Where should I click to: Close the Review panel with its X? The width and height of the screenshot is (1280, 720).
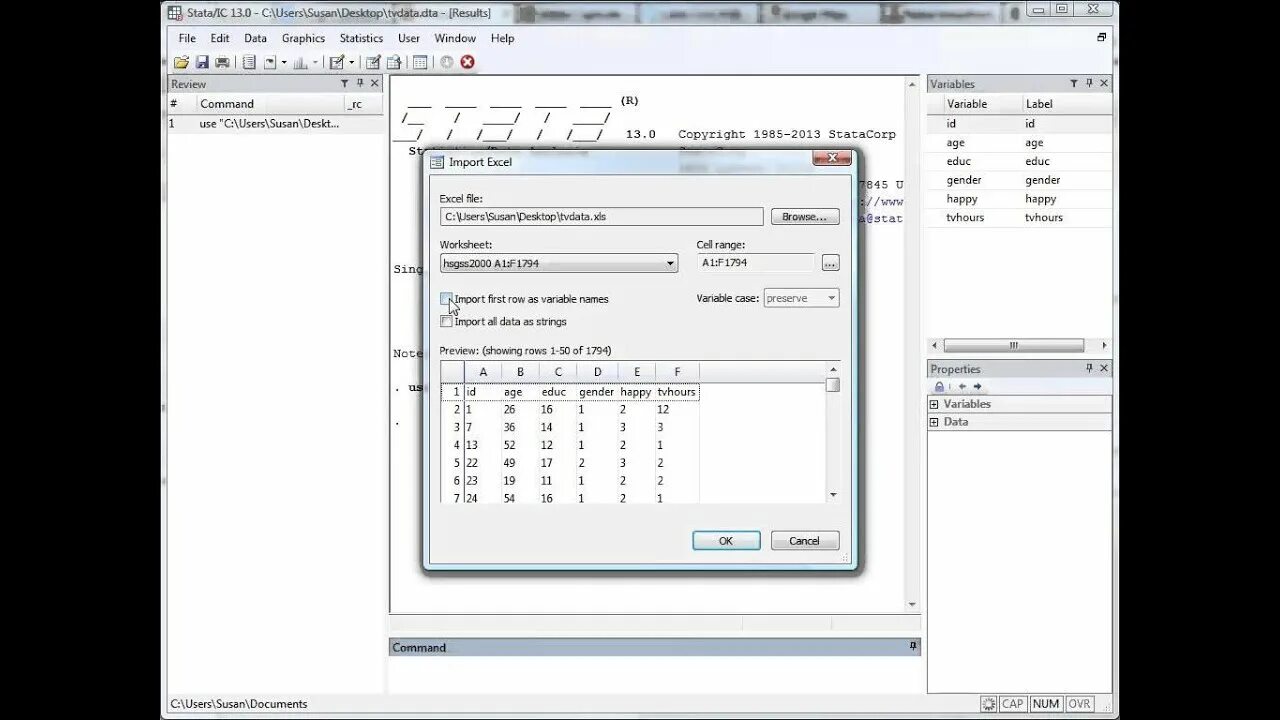(x=375, y=84)
